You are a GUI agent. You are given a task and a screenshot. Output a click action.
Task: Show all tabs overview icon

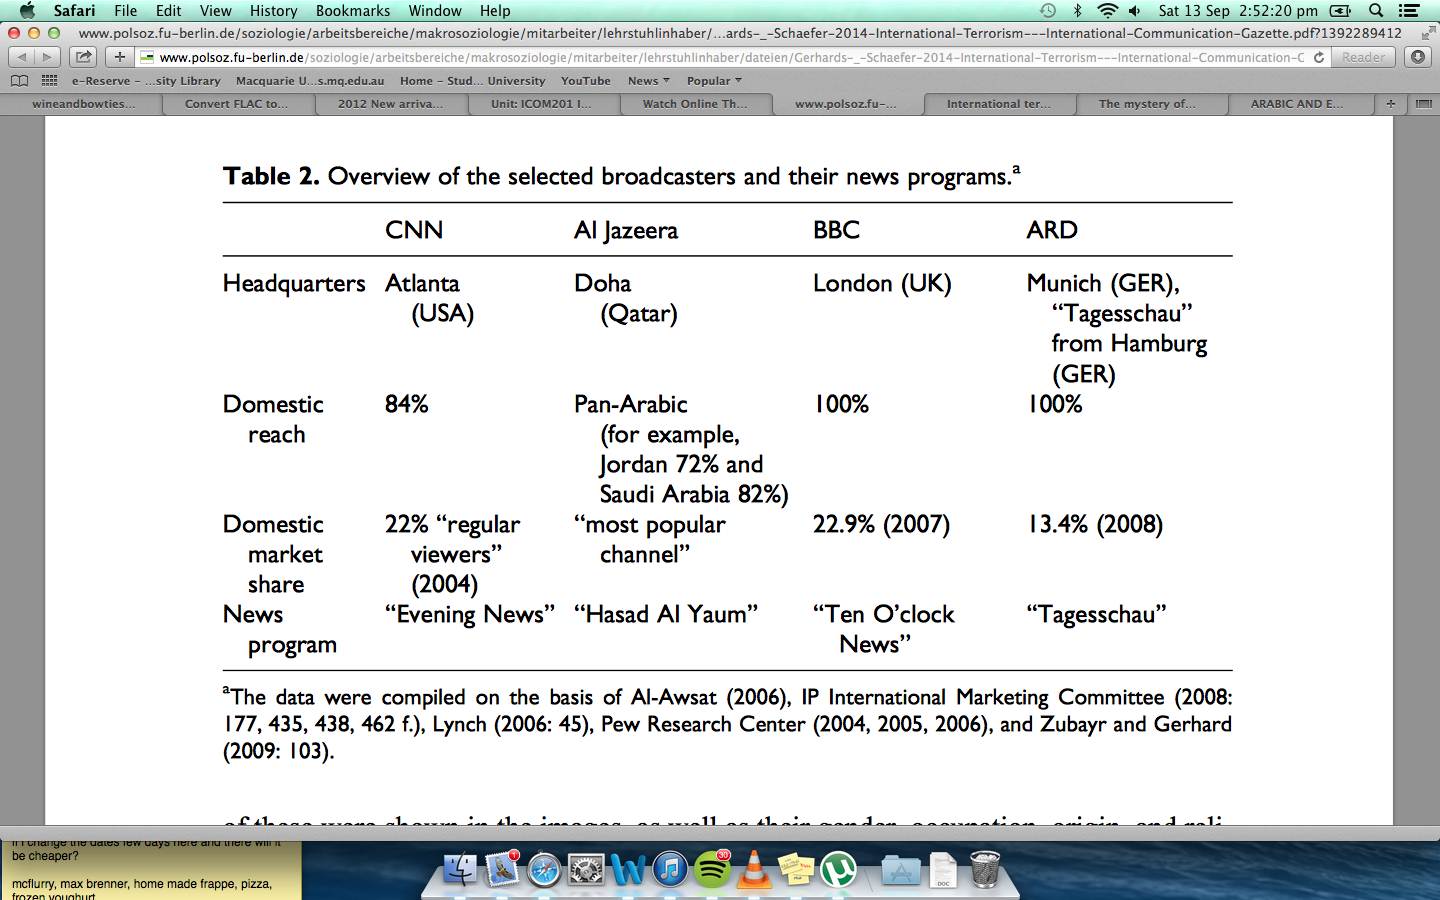(x=1424, y=103)
